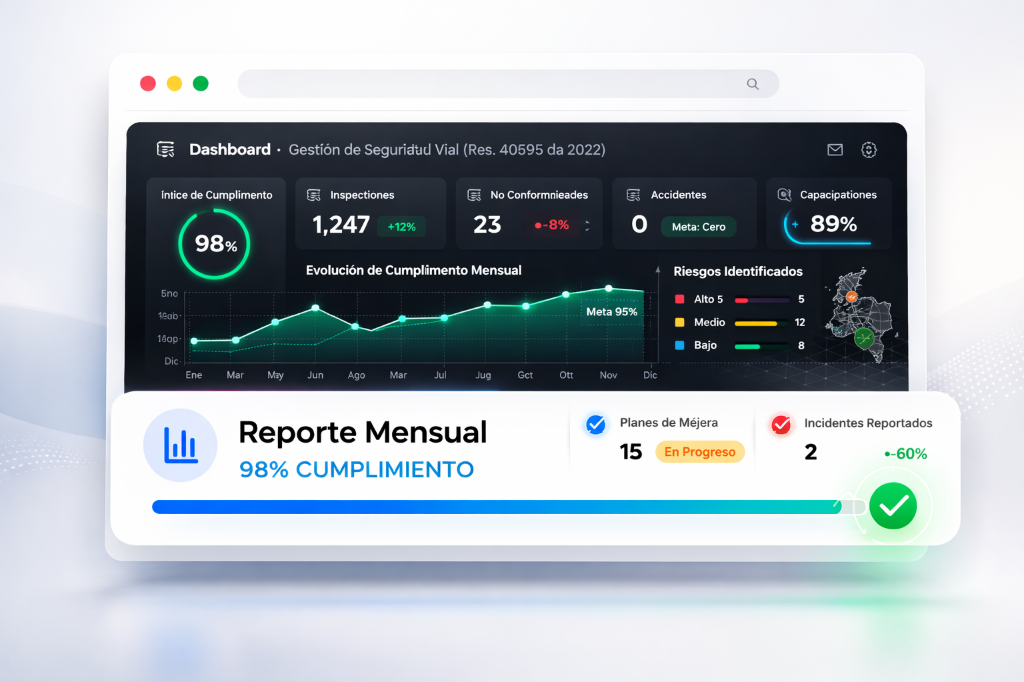Click the green completion checkmark circle

tap(893, 507)
